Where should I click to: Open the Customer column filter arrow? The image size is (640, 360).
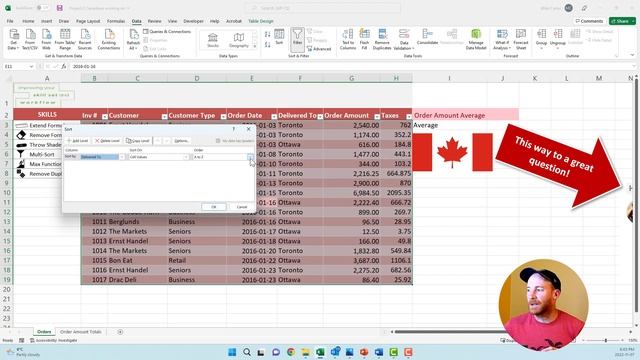(164, 117)
